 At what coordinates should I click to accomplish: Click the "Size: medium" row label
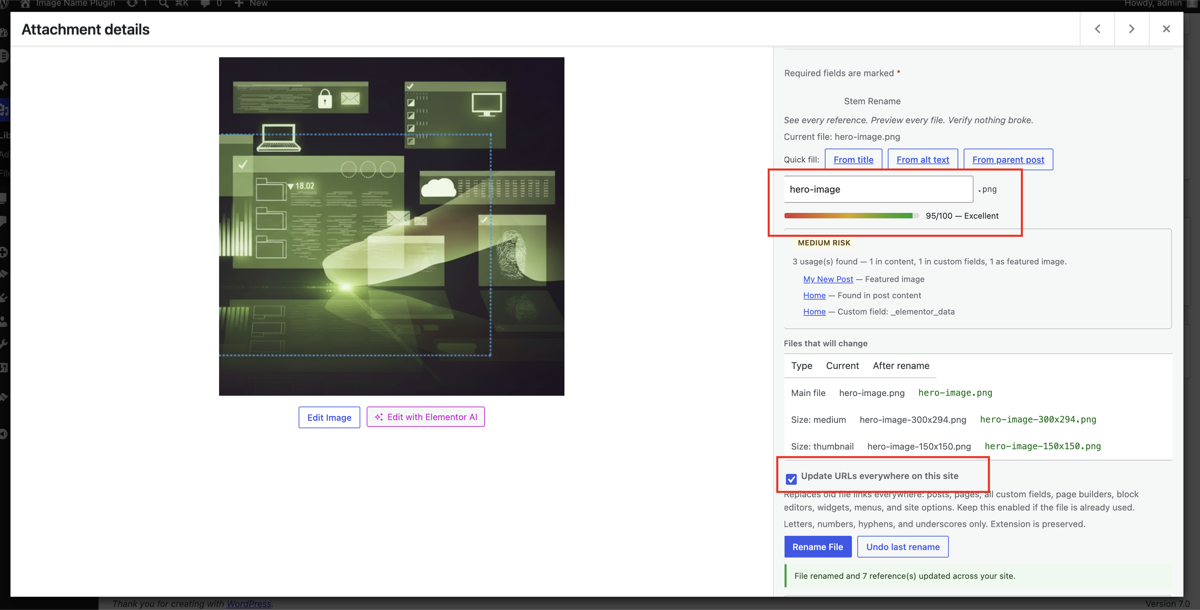pos(818,420)
